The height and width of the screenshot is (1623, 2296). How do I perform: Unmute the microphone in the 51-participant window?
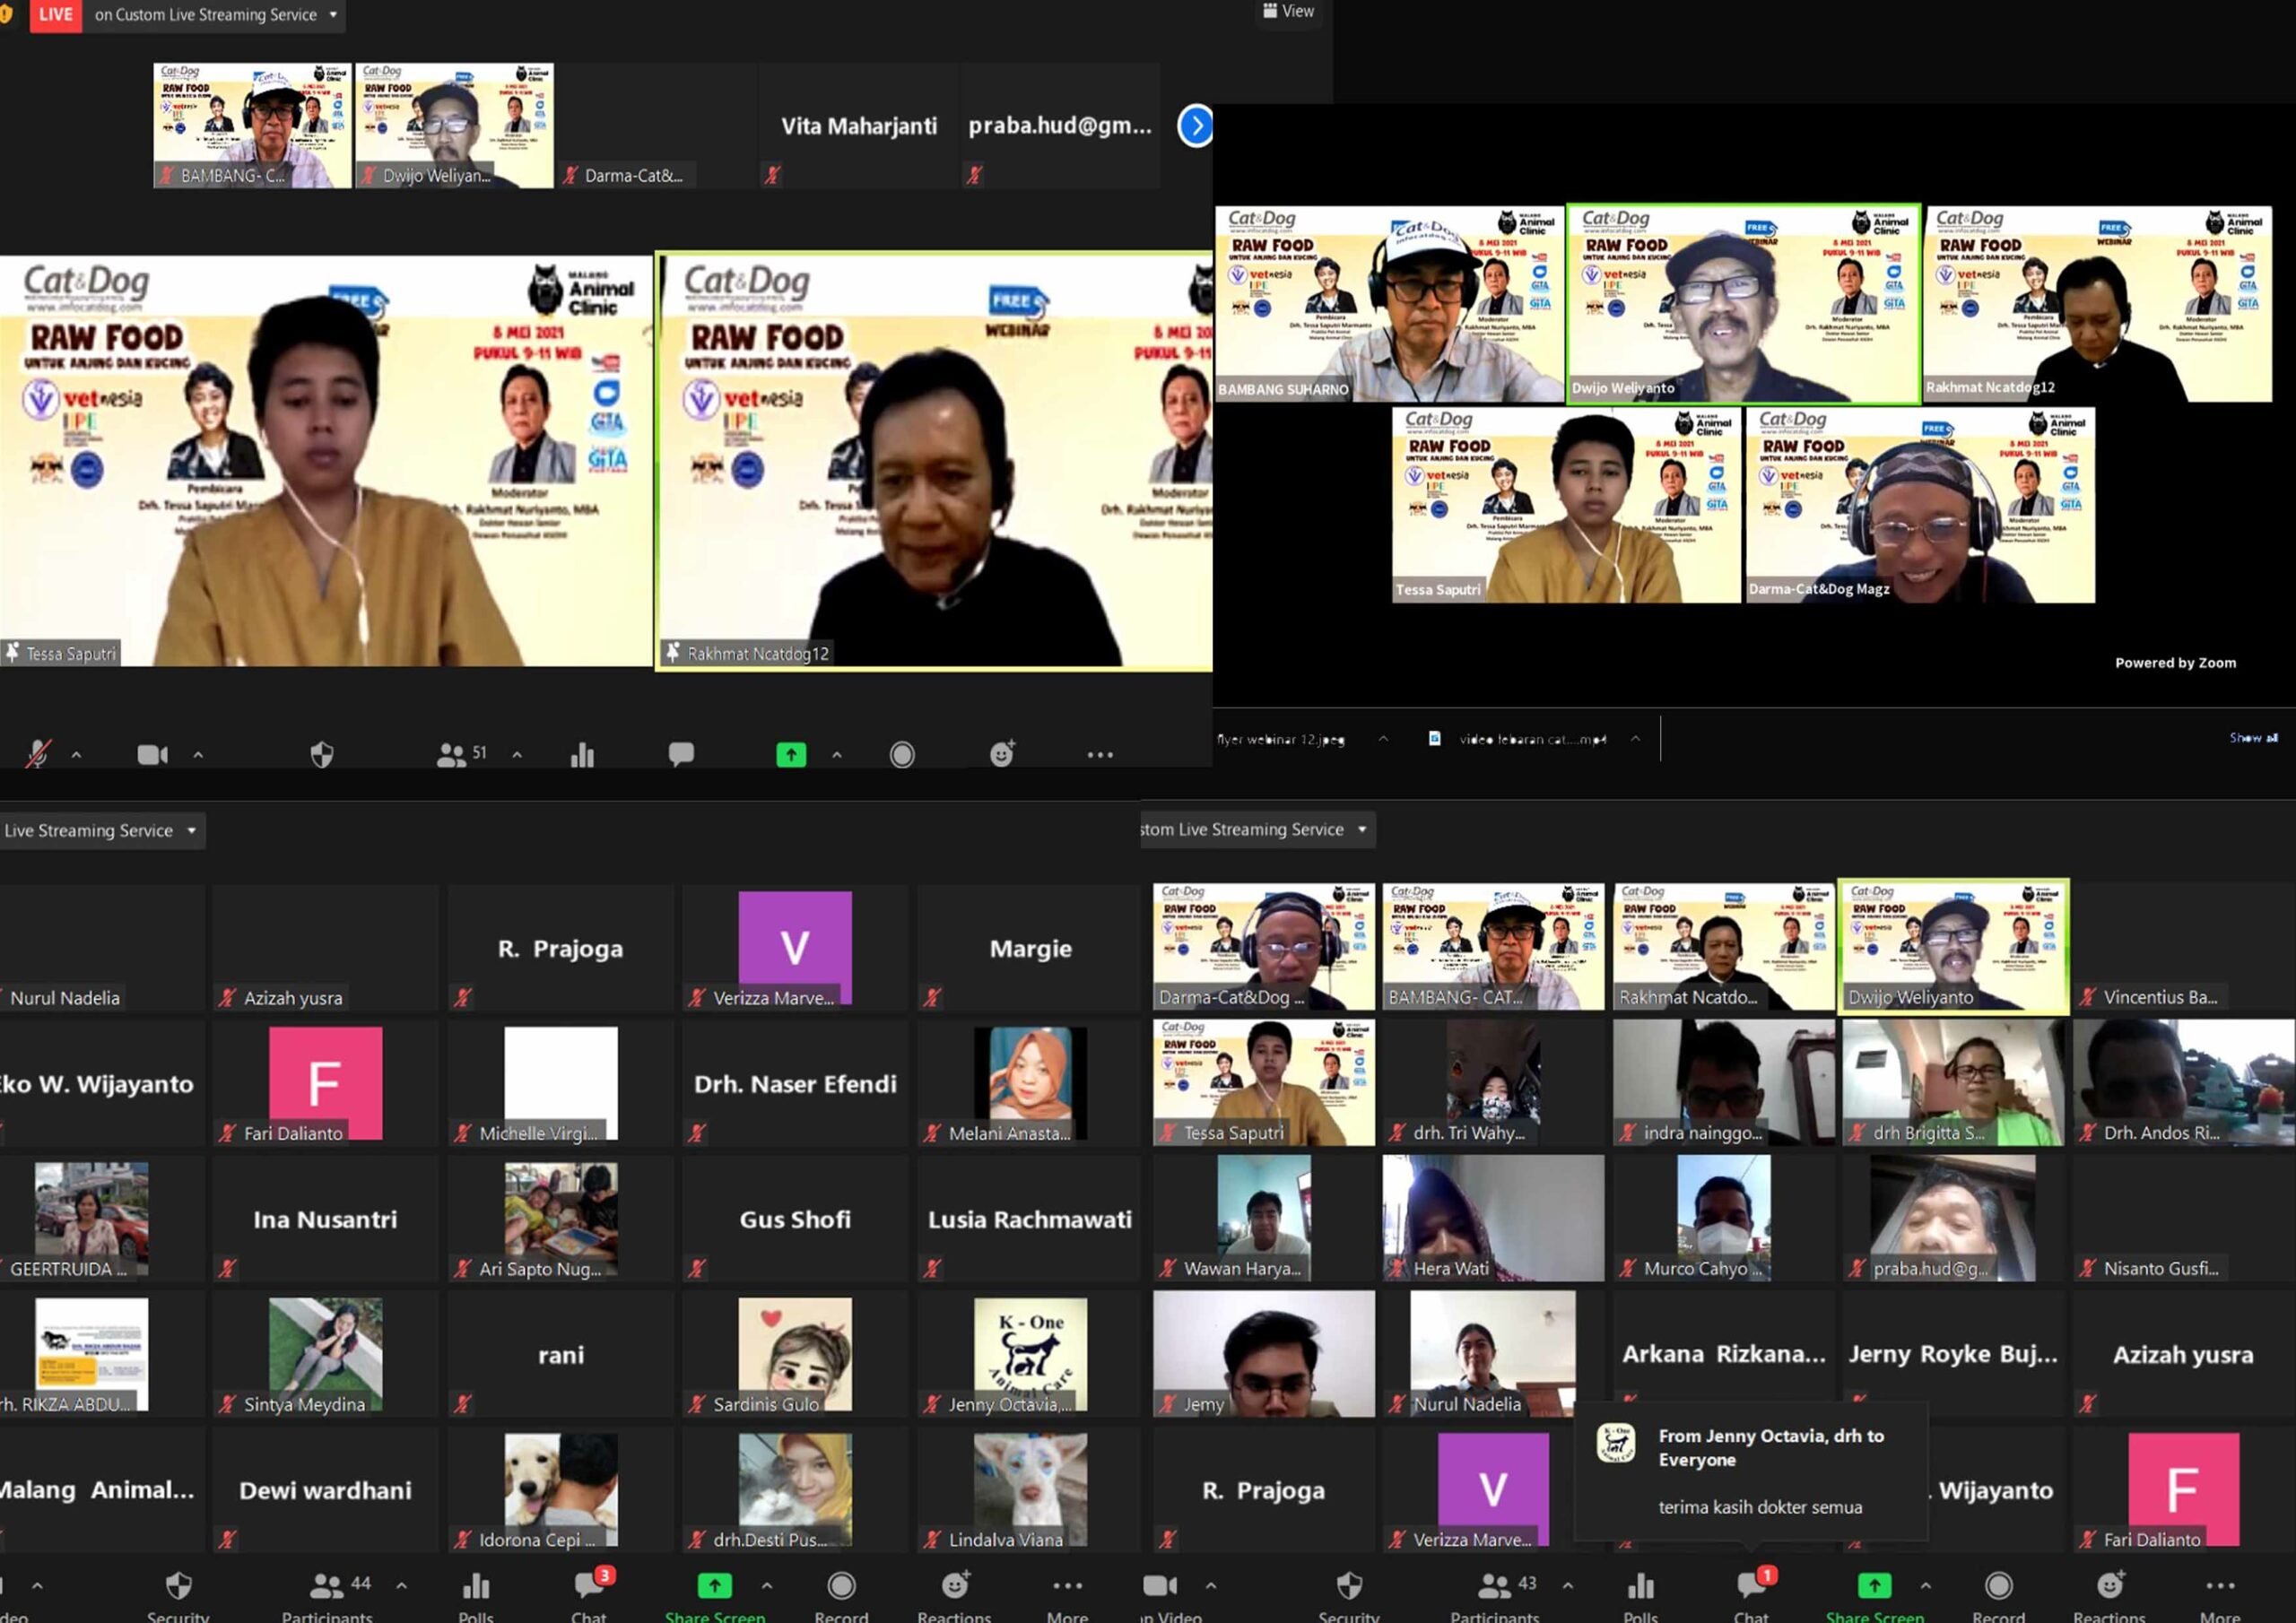point(38,754)
